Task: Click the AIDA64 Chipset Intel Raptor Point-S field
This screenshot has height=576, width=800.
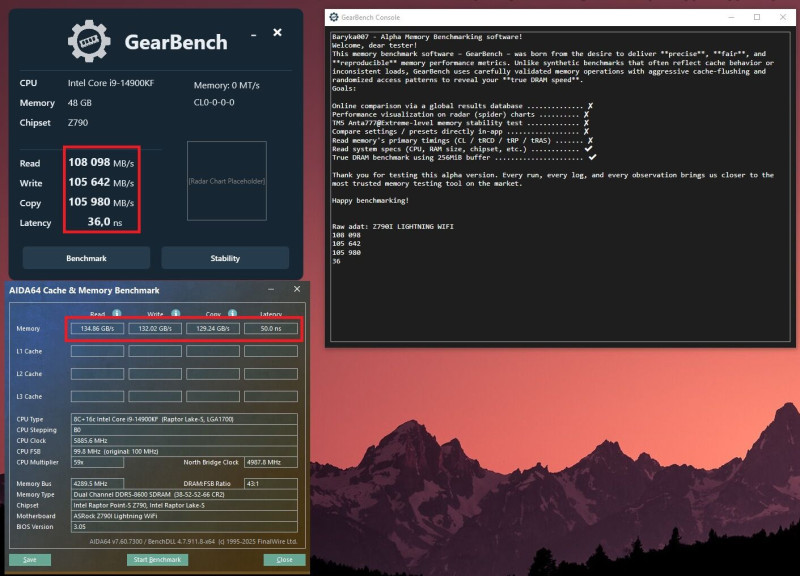Action: (184, 505)
